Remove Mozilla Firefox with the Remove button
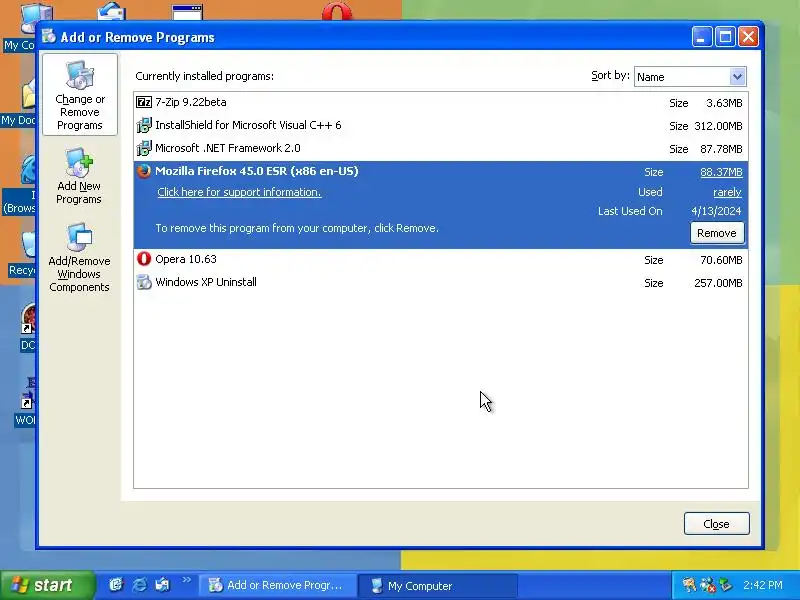Screen dimensions: 800x600 717,233
